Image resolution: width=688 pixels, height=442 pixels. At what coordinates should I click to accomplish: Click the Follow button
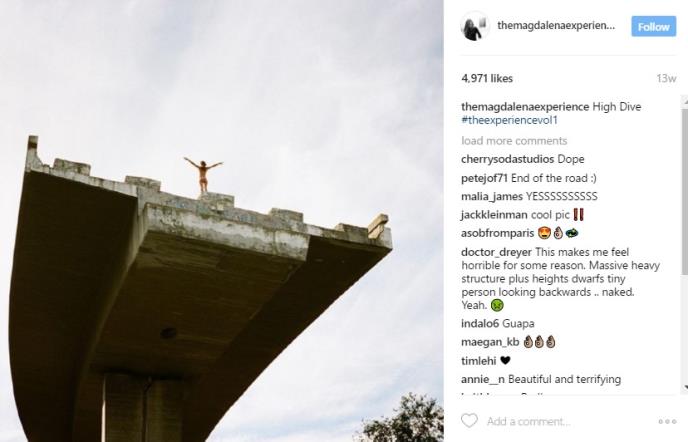coord(653,27)
